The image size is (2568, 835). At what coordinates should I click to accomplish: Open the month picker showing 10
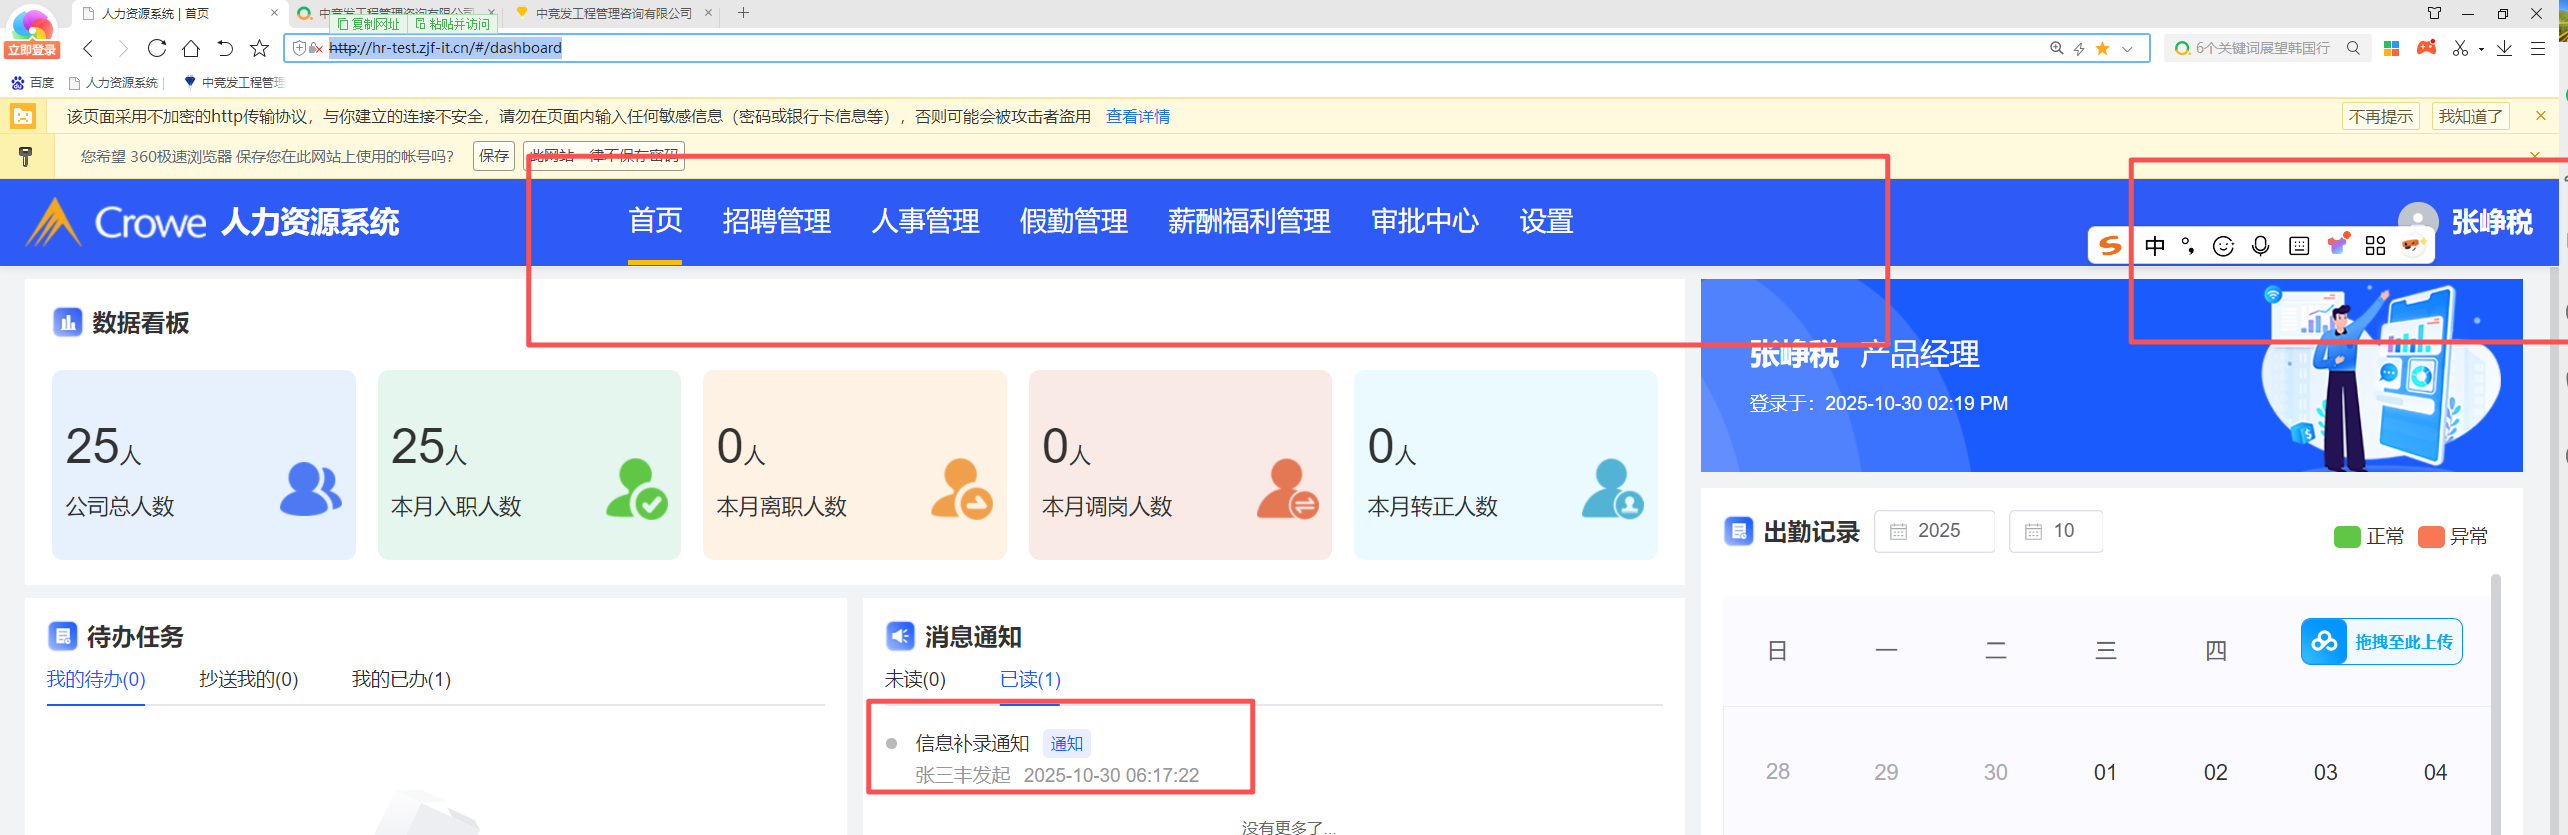click(x=2056, y=531)
